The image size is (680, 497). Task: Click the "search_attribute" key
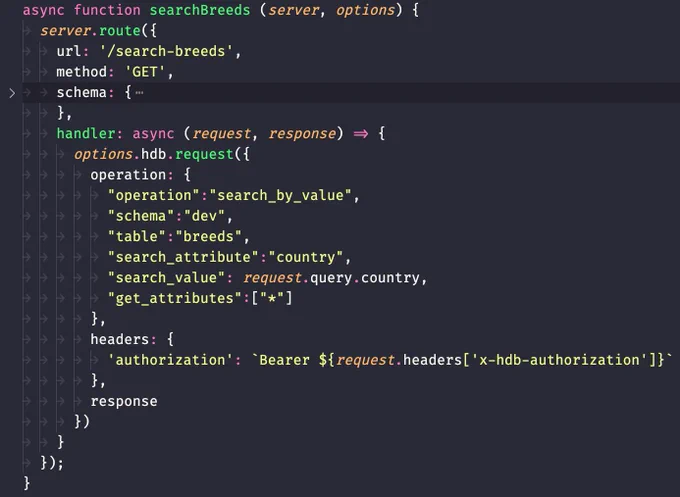pyautogui.click(x=183, y=257)
